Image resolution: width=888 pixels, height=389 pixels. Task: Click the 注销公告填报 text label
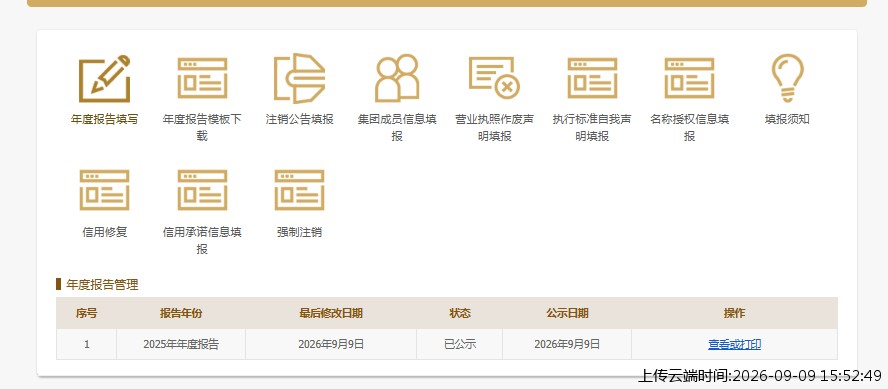[300, 119]
